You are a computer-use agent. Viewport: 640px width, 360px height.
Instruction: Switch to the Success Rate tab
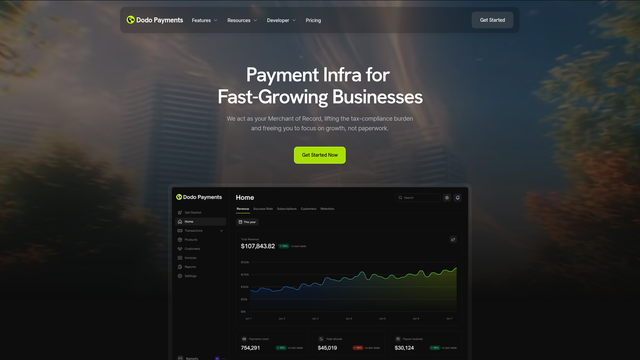(263, 209)
